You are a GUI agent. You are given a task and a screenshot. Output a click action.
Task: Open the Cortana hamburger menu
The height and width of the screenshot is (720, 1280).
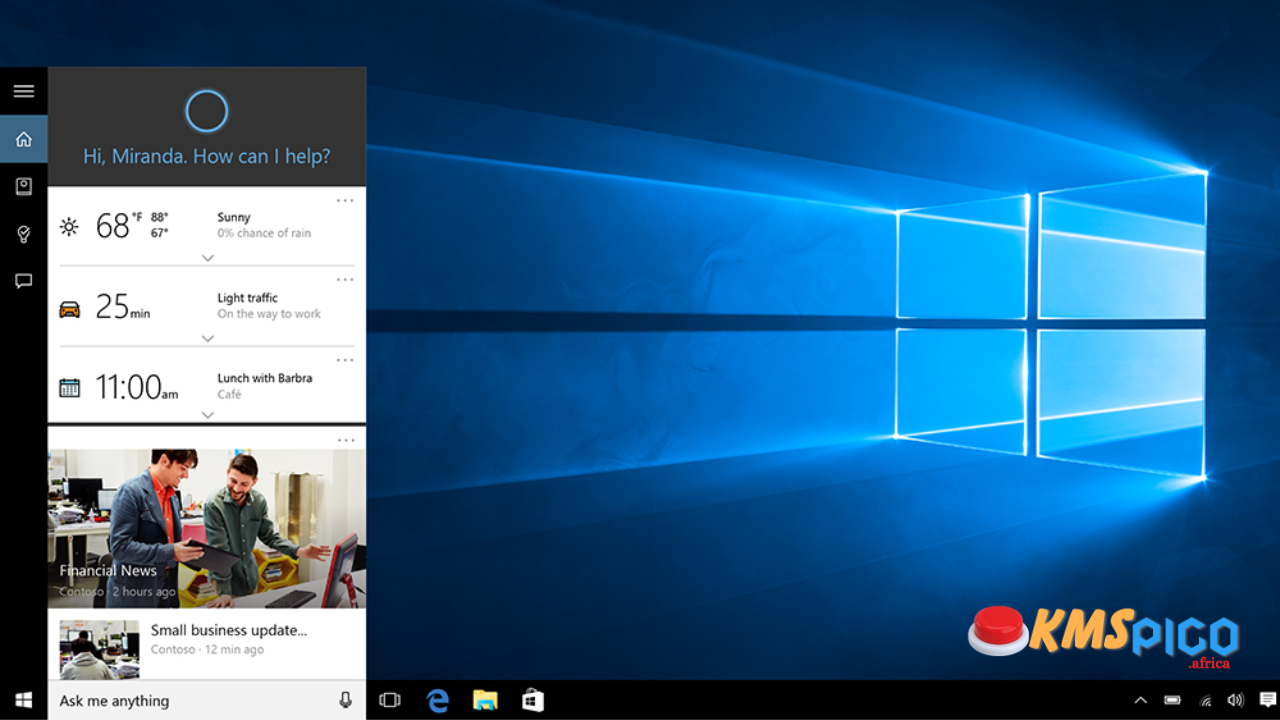[24, 91]
